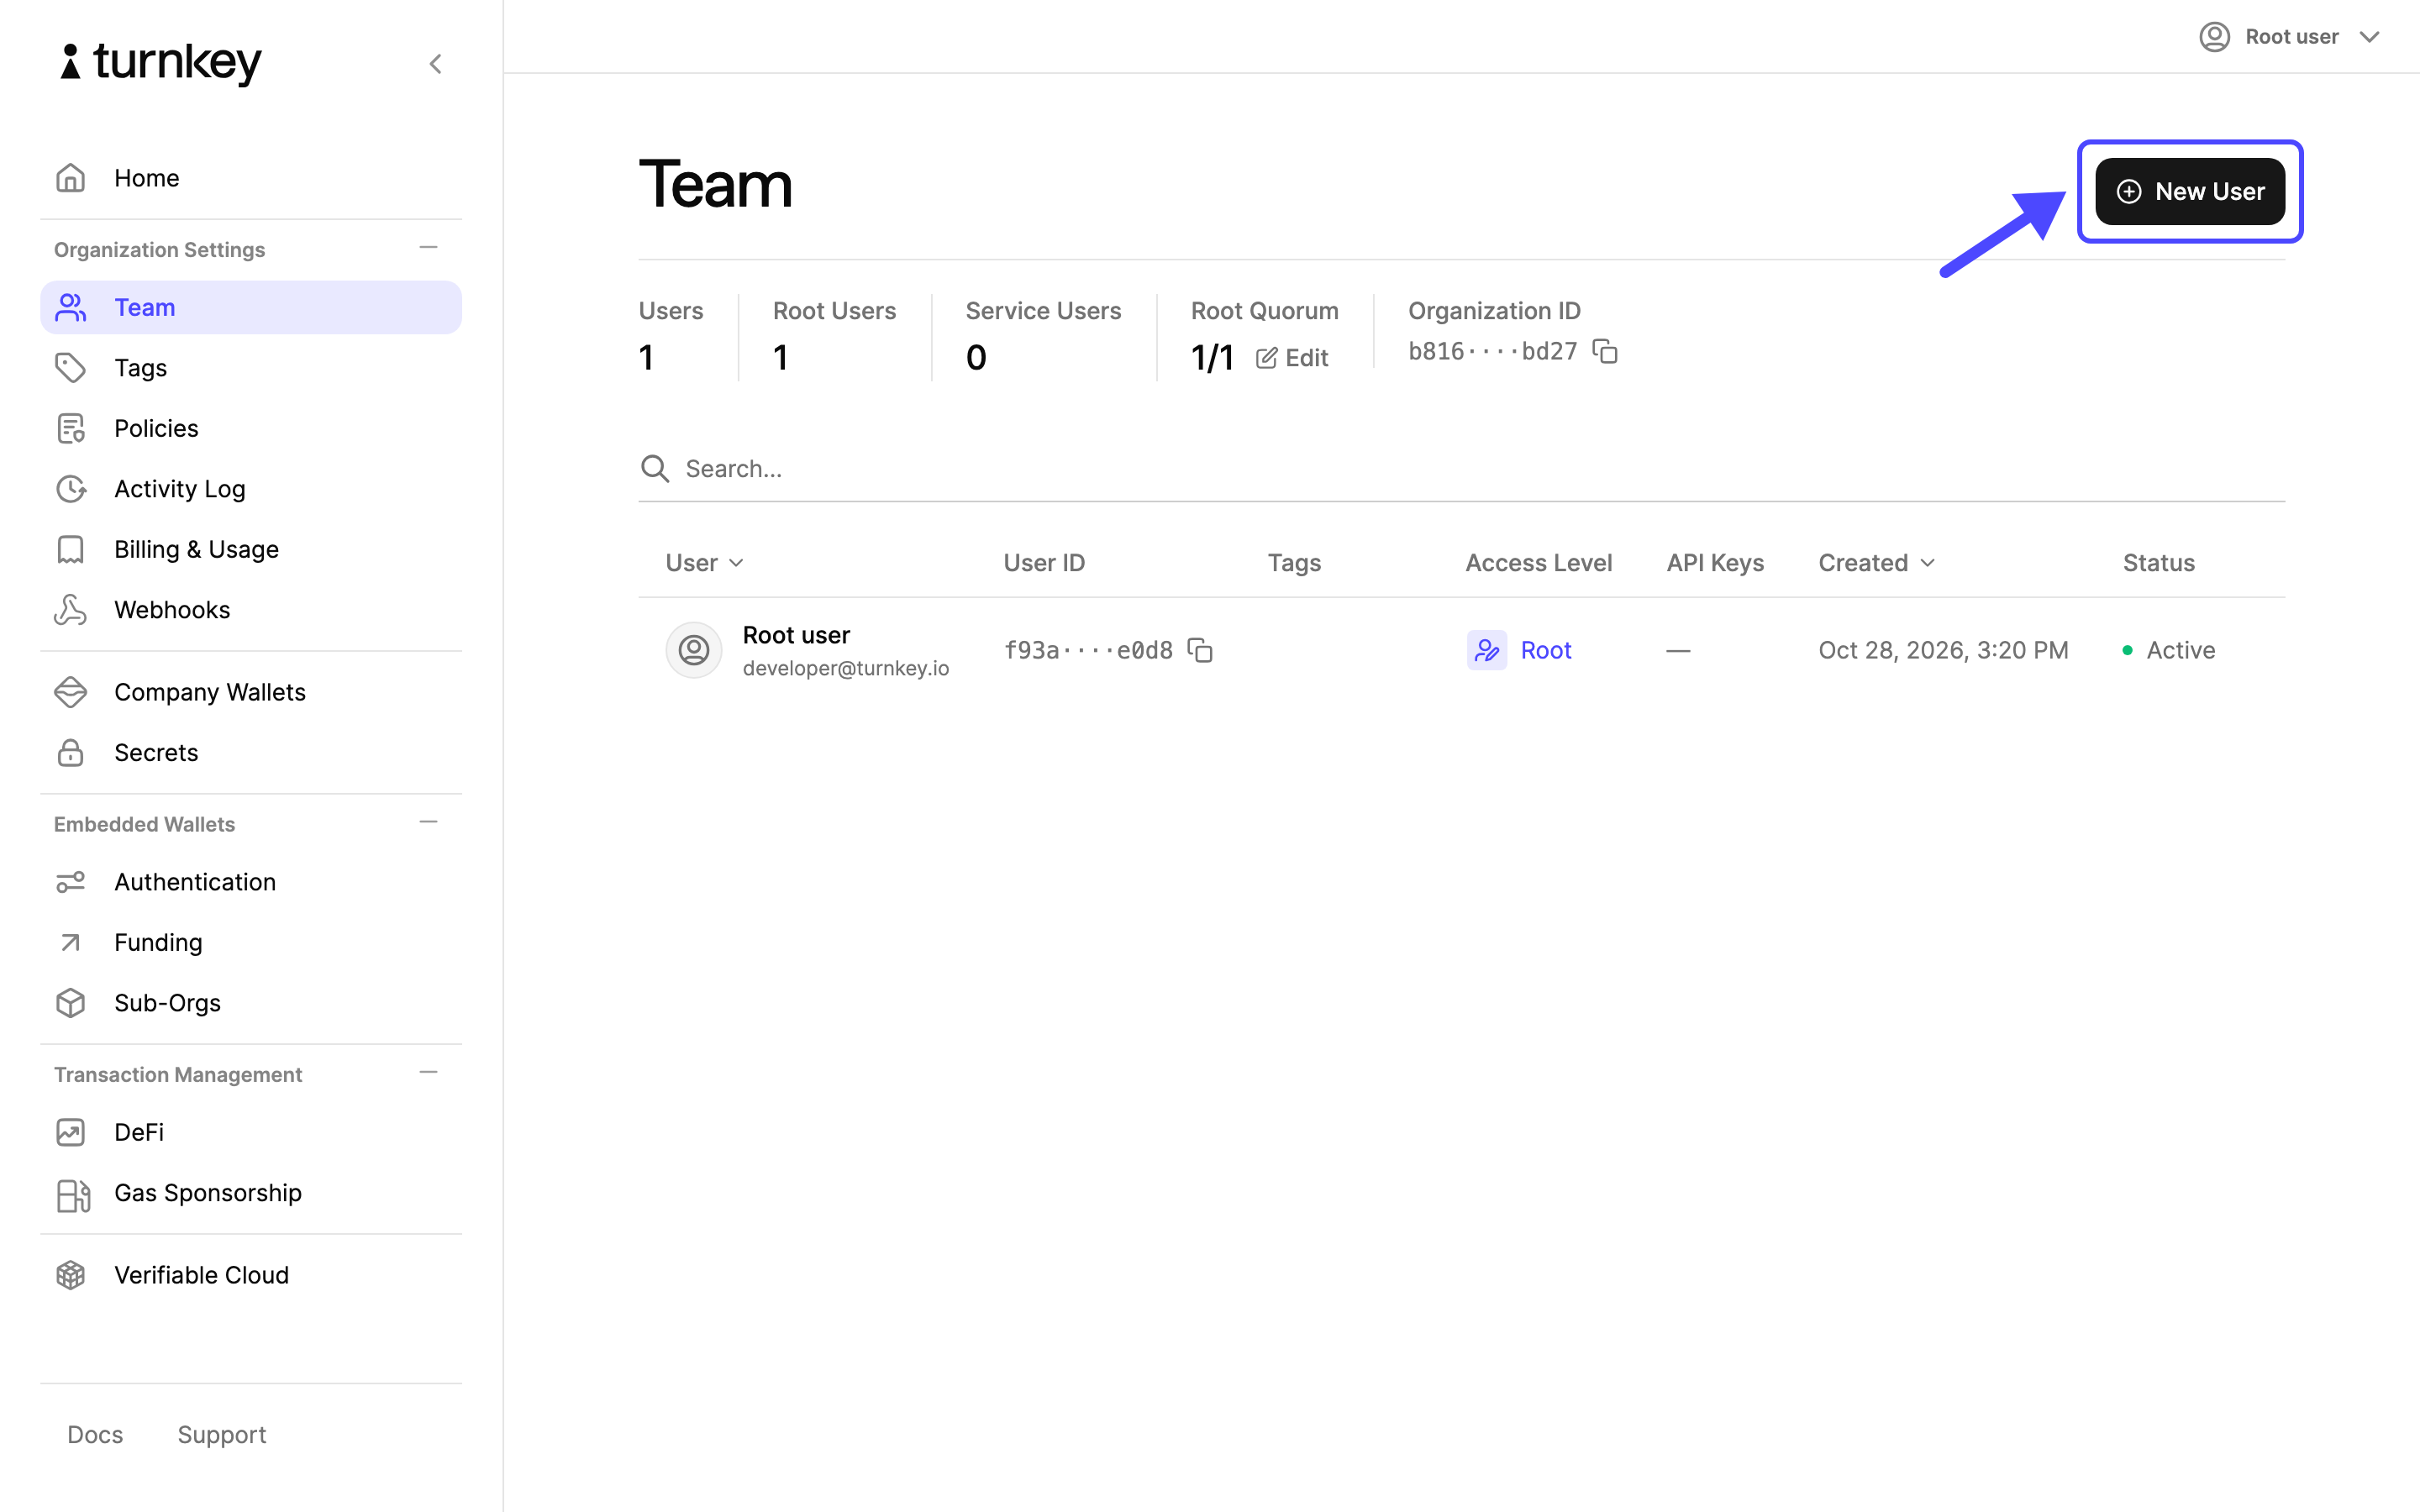
Task: Open the Sub-Orgs cube icon
Action: coord(70,1003)
